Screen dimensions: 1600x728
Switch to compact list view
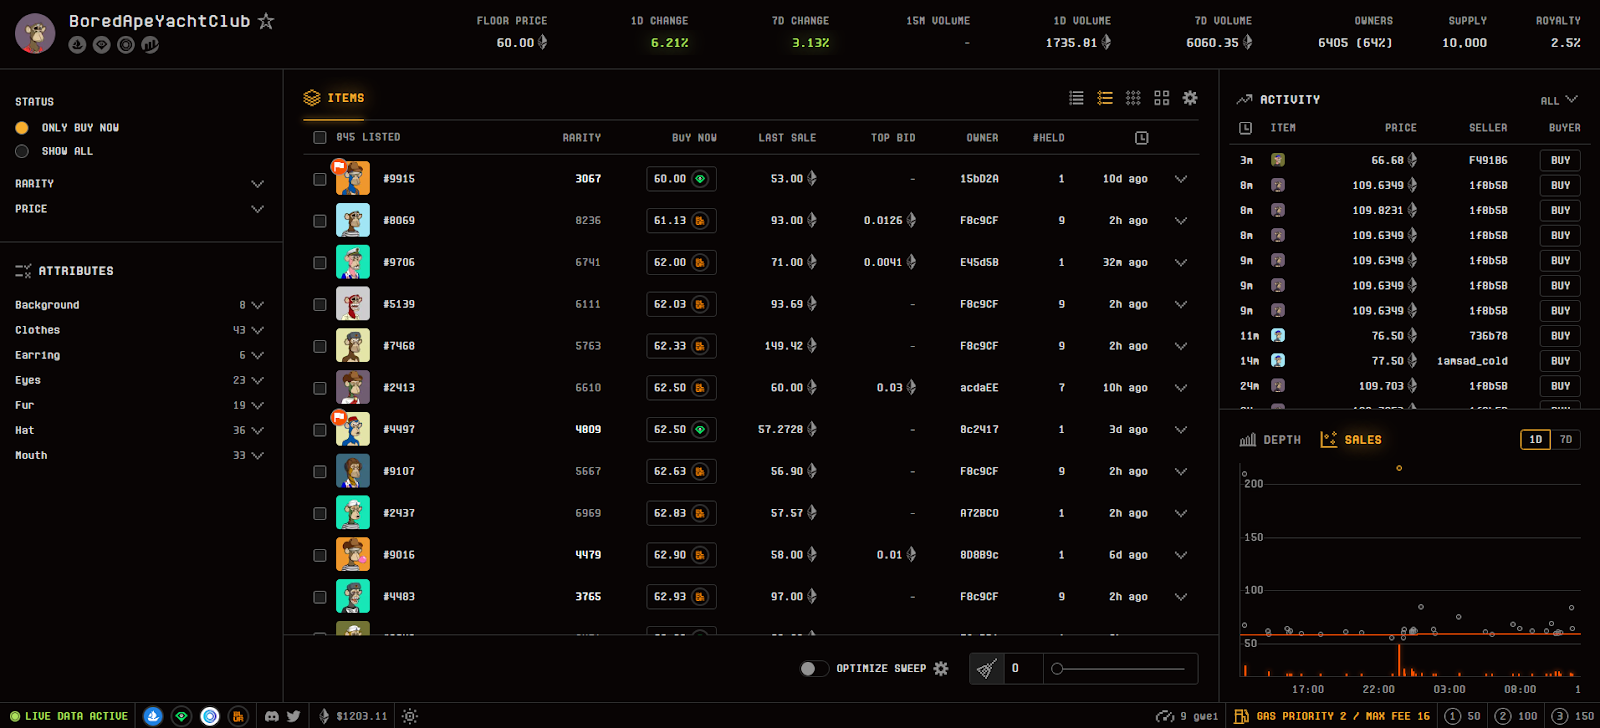click(1076, 98)
